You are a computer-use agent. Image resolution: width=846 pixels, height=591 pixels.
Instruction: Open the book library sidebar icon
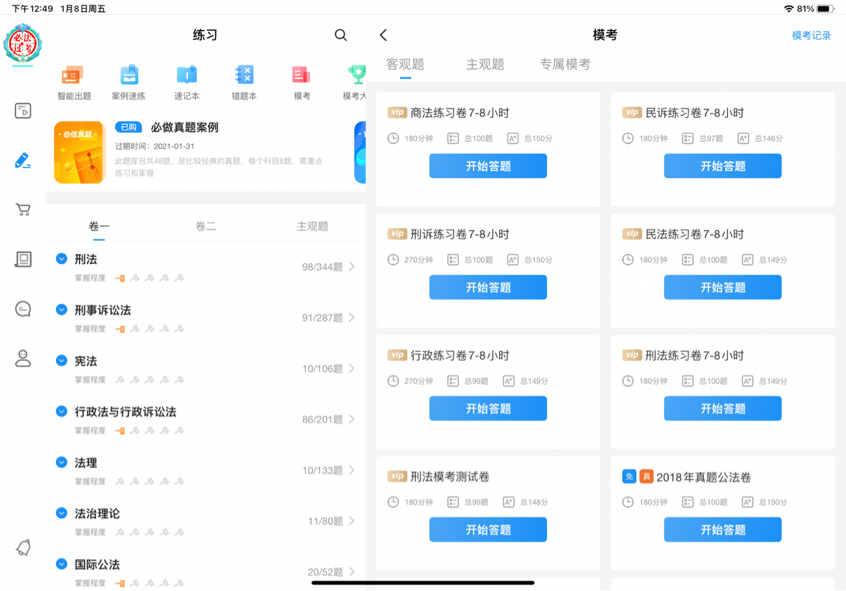[x=23, y=259]
